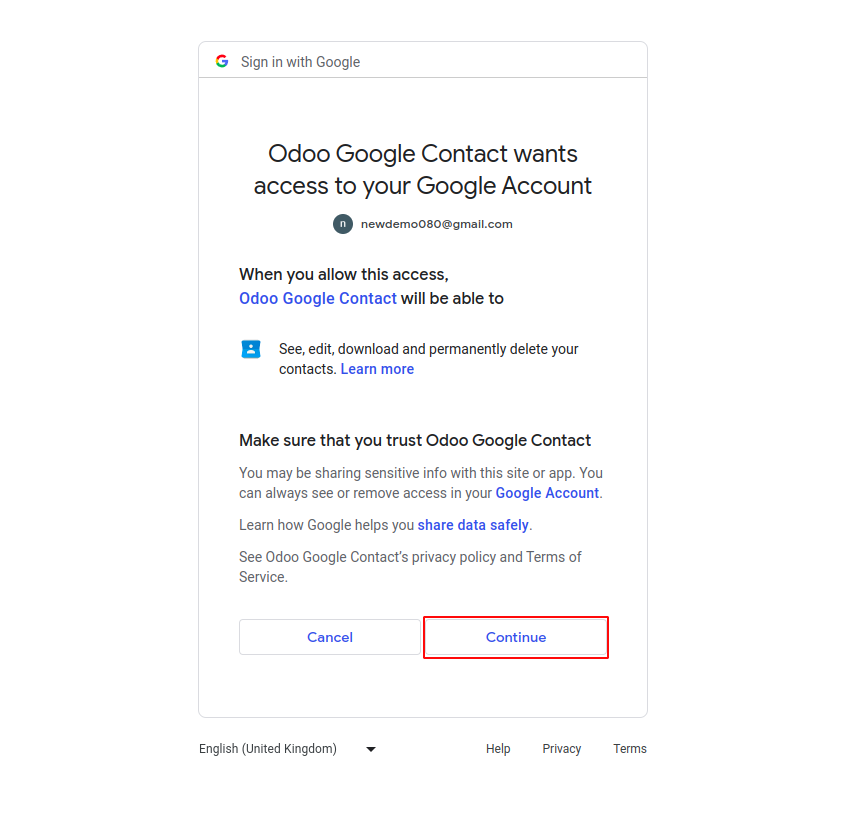Image resolution: width=841 pixels, height=815 pixels.
Task: Click the Sign in with Google header text
Action: coord(300,62)
